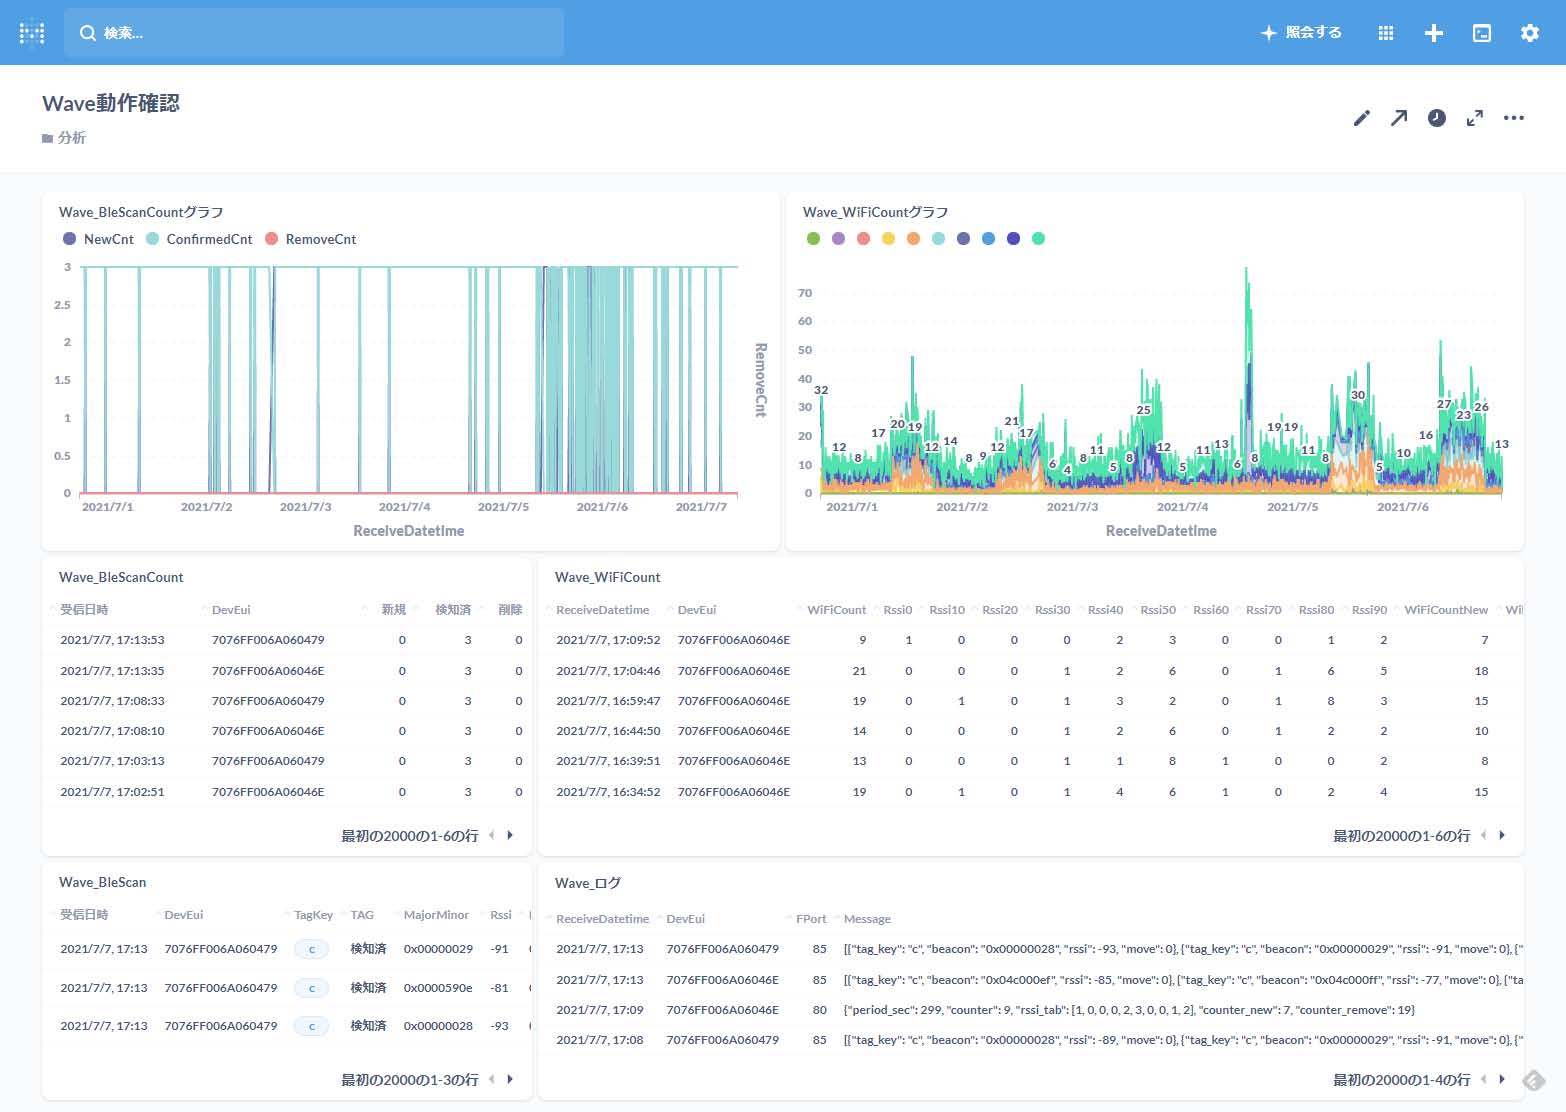This screenshot has height=1112, width=1566.
Task: Open the settings gear menu
Action: pyautogui.click(x=1529, y=33)
